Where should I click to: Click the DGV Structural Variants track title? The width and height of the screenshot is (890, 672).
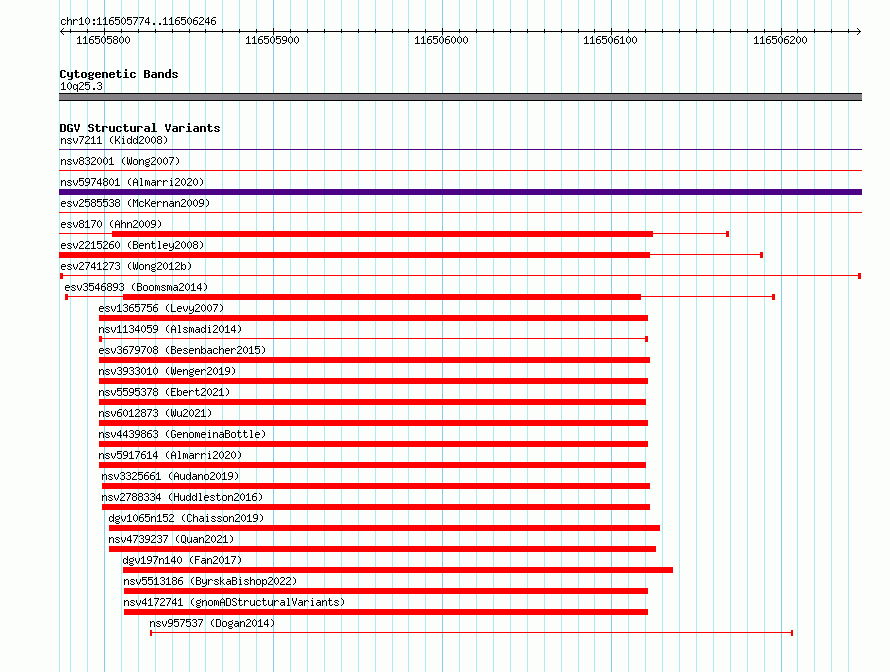click(x=140, y=128)
